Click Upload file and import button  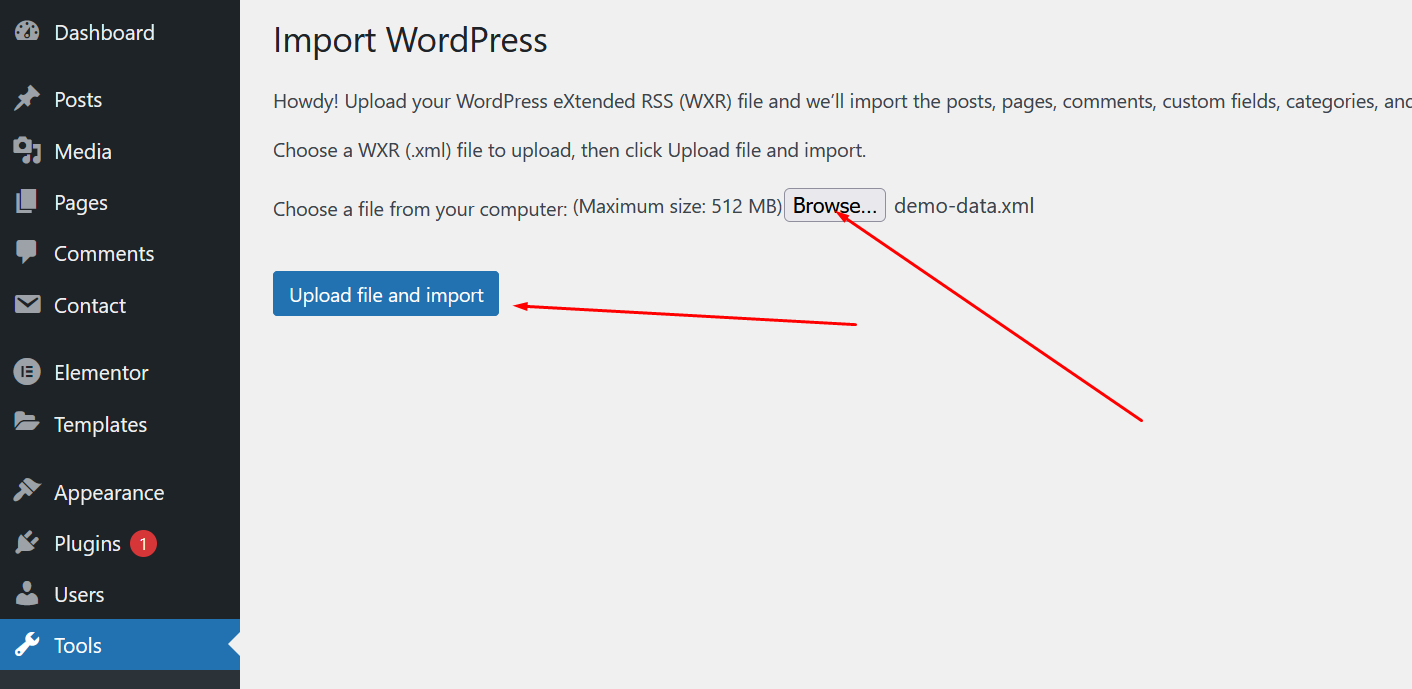tap(386, 294)
